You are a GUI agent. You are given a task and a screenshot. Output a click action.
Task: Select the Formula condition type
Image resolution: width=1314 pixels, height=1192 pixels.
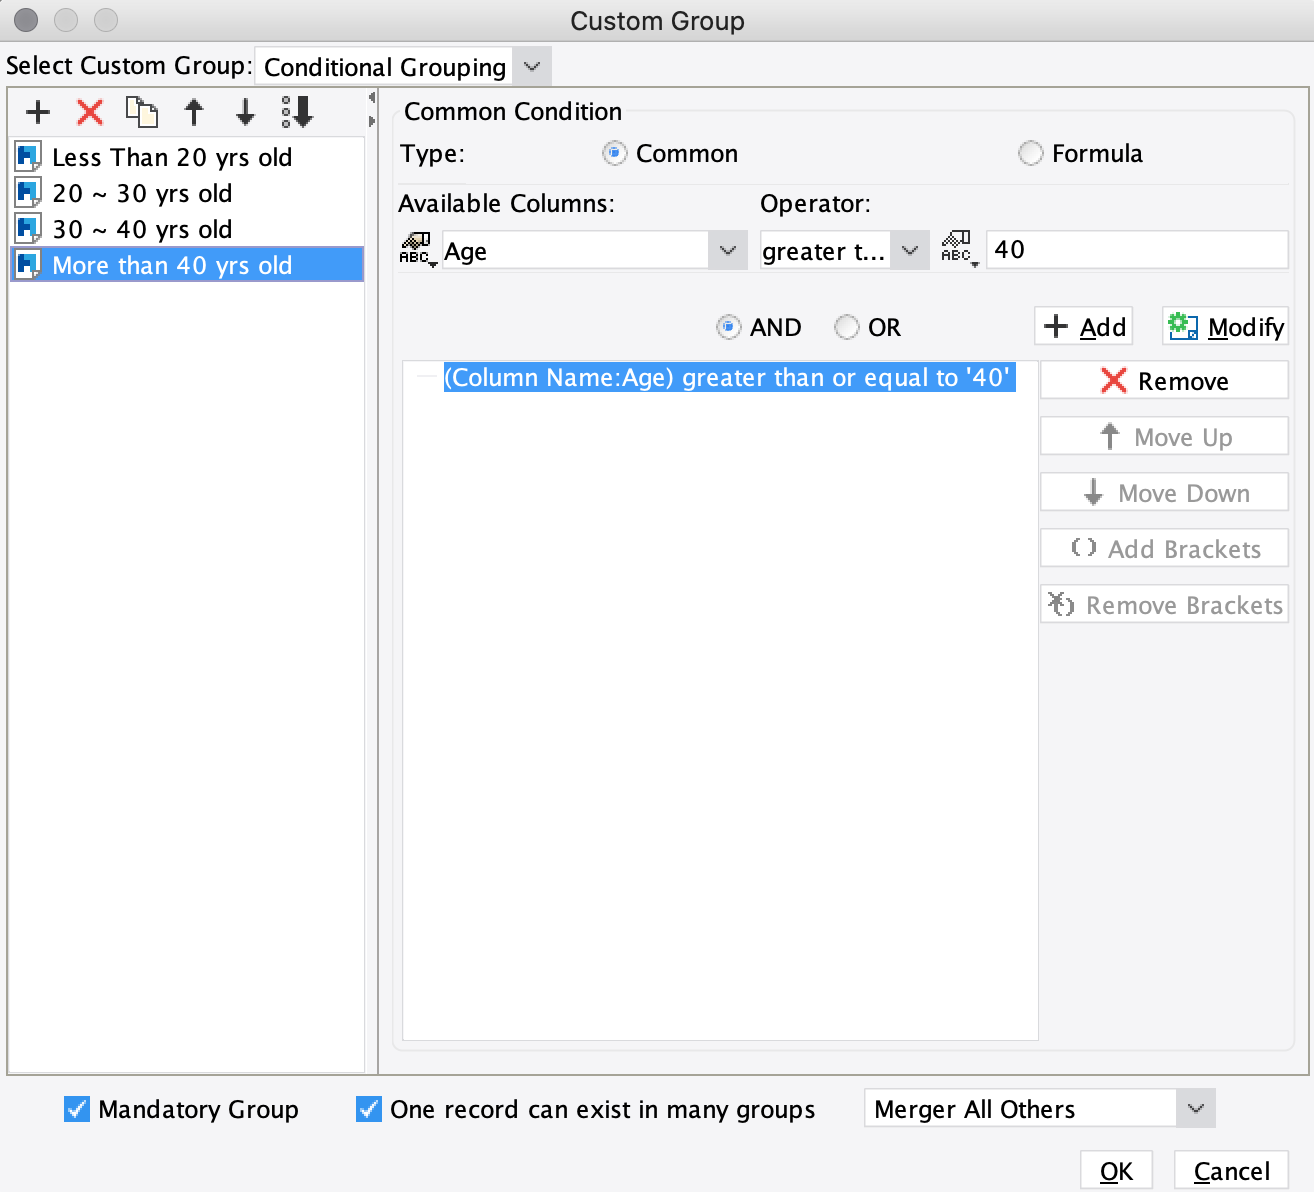coord(1031,153)
